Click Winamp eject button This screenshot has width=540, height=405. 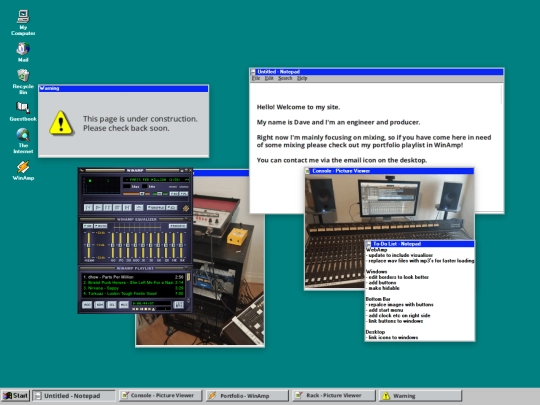pyautogui.click(x=139, y=208)
